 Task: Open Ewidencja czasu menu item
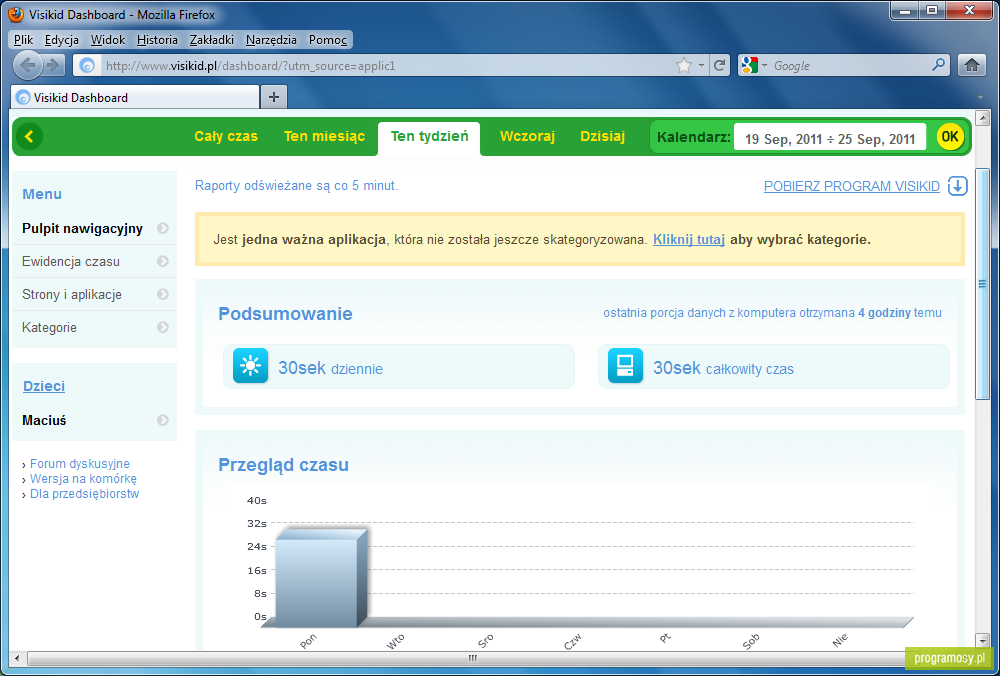(x=94, y=261)
